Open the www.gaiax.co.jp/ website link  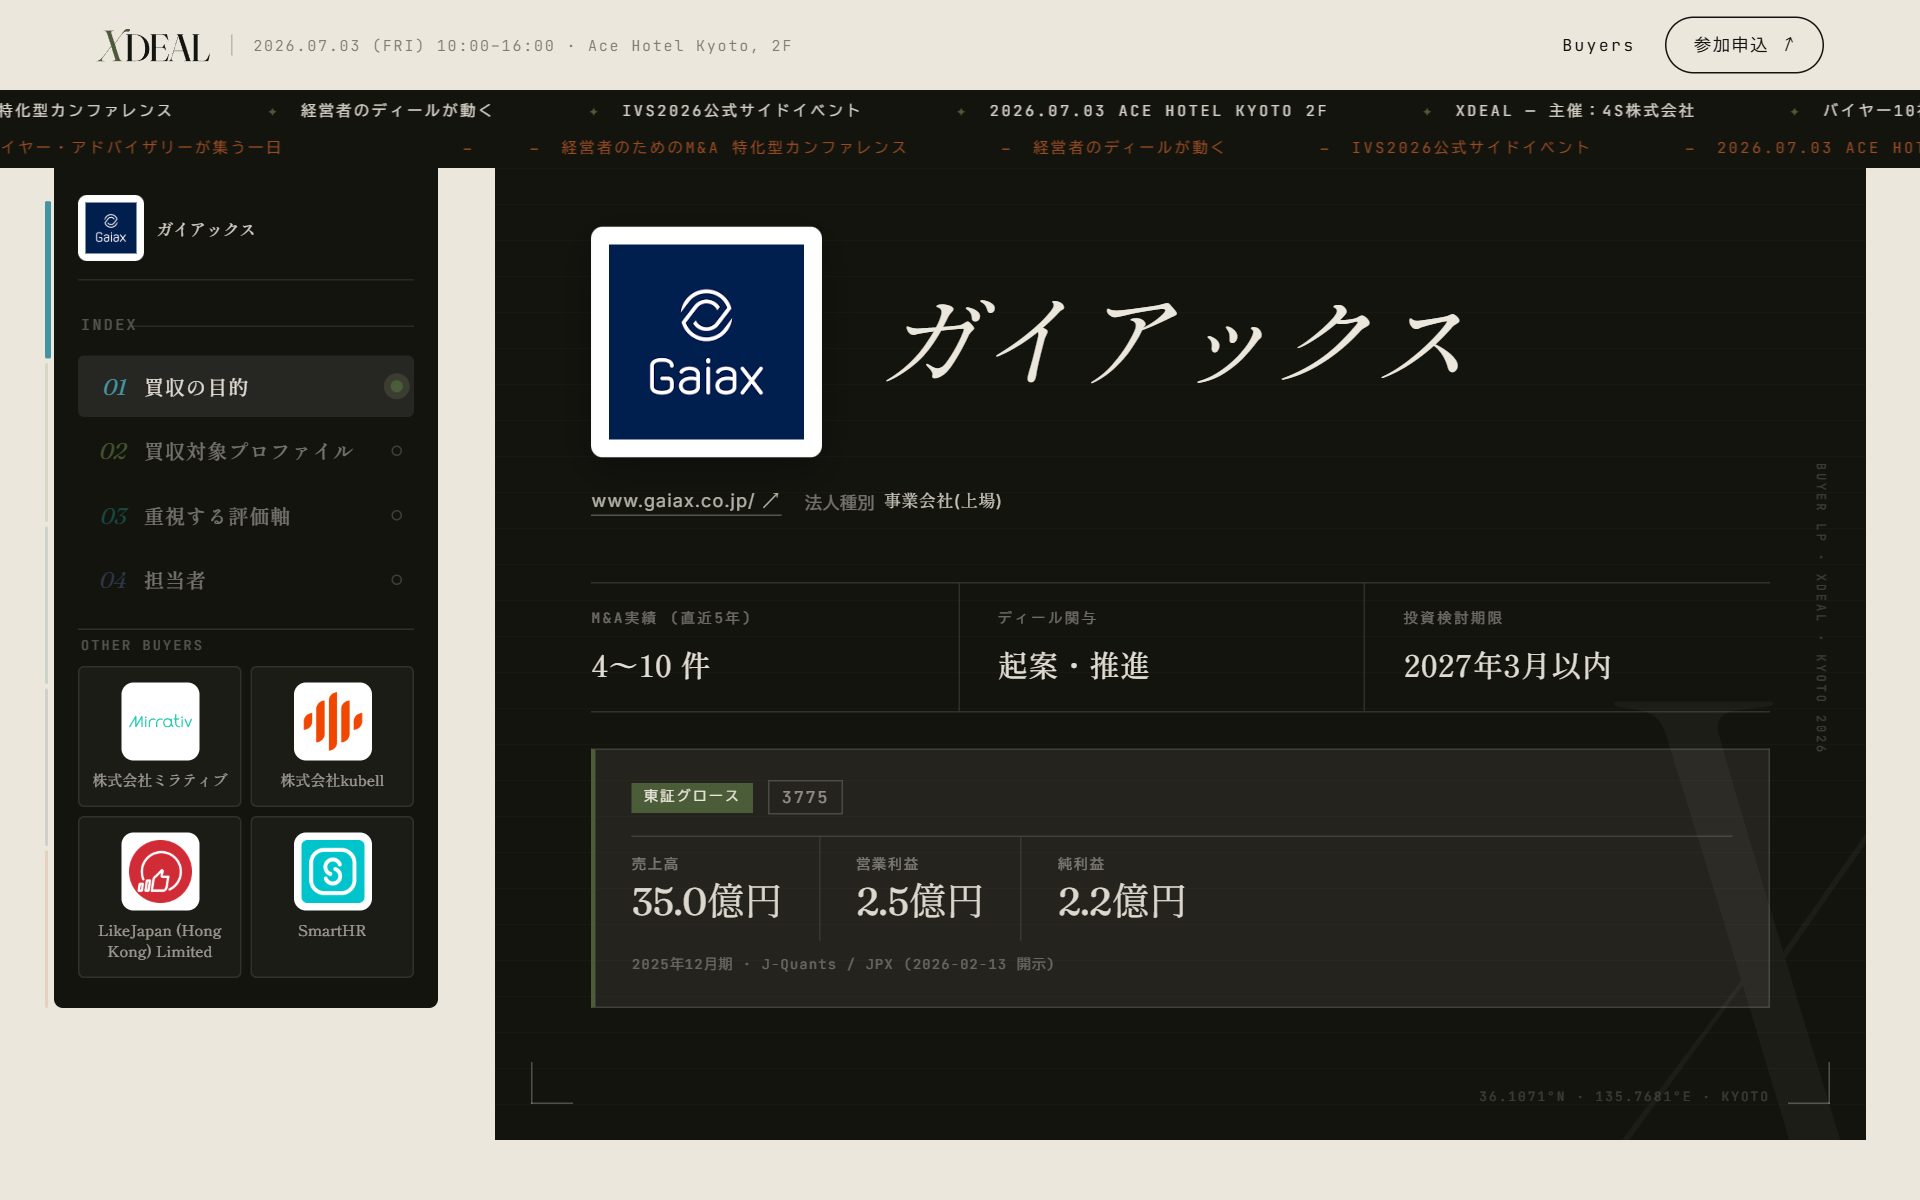[x=685, y=501]
